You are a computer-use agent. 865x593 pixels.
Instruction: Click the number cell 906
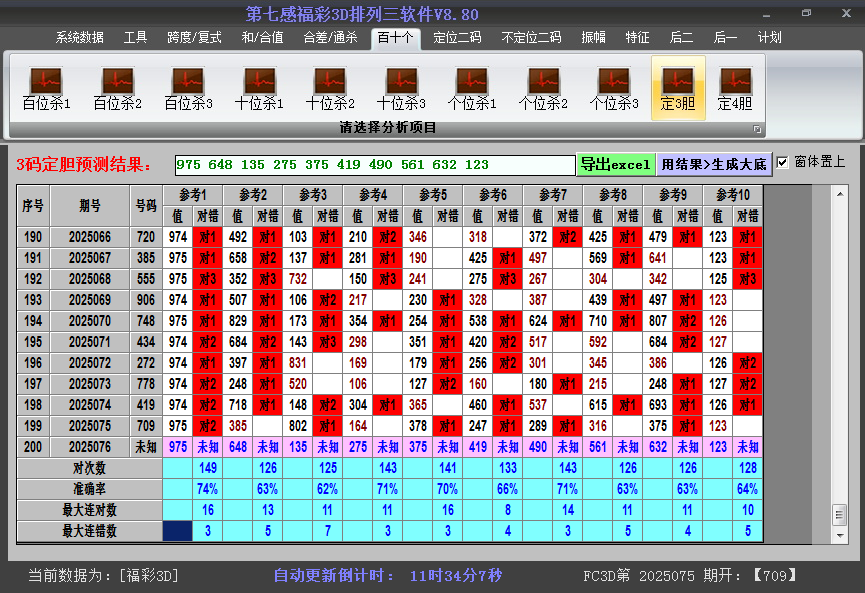pos(146,300)
